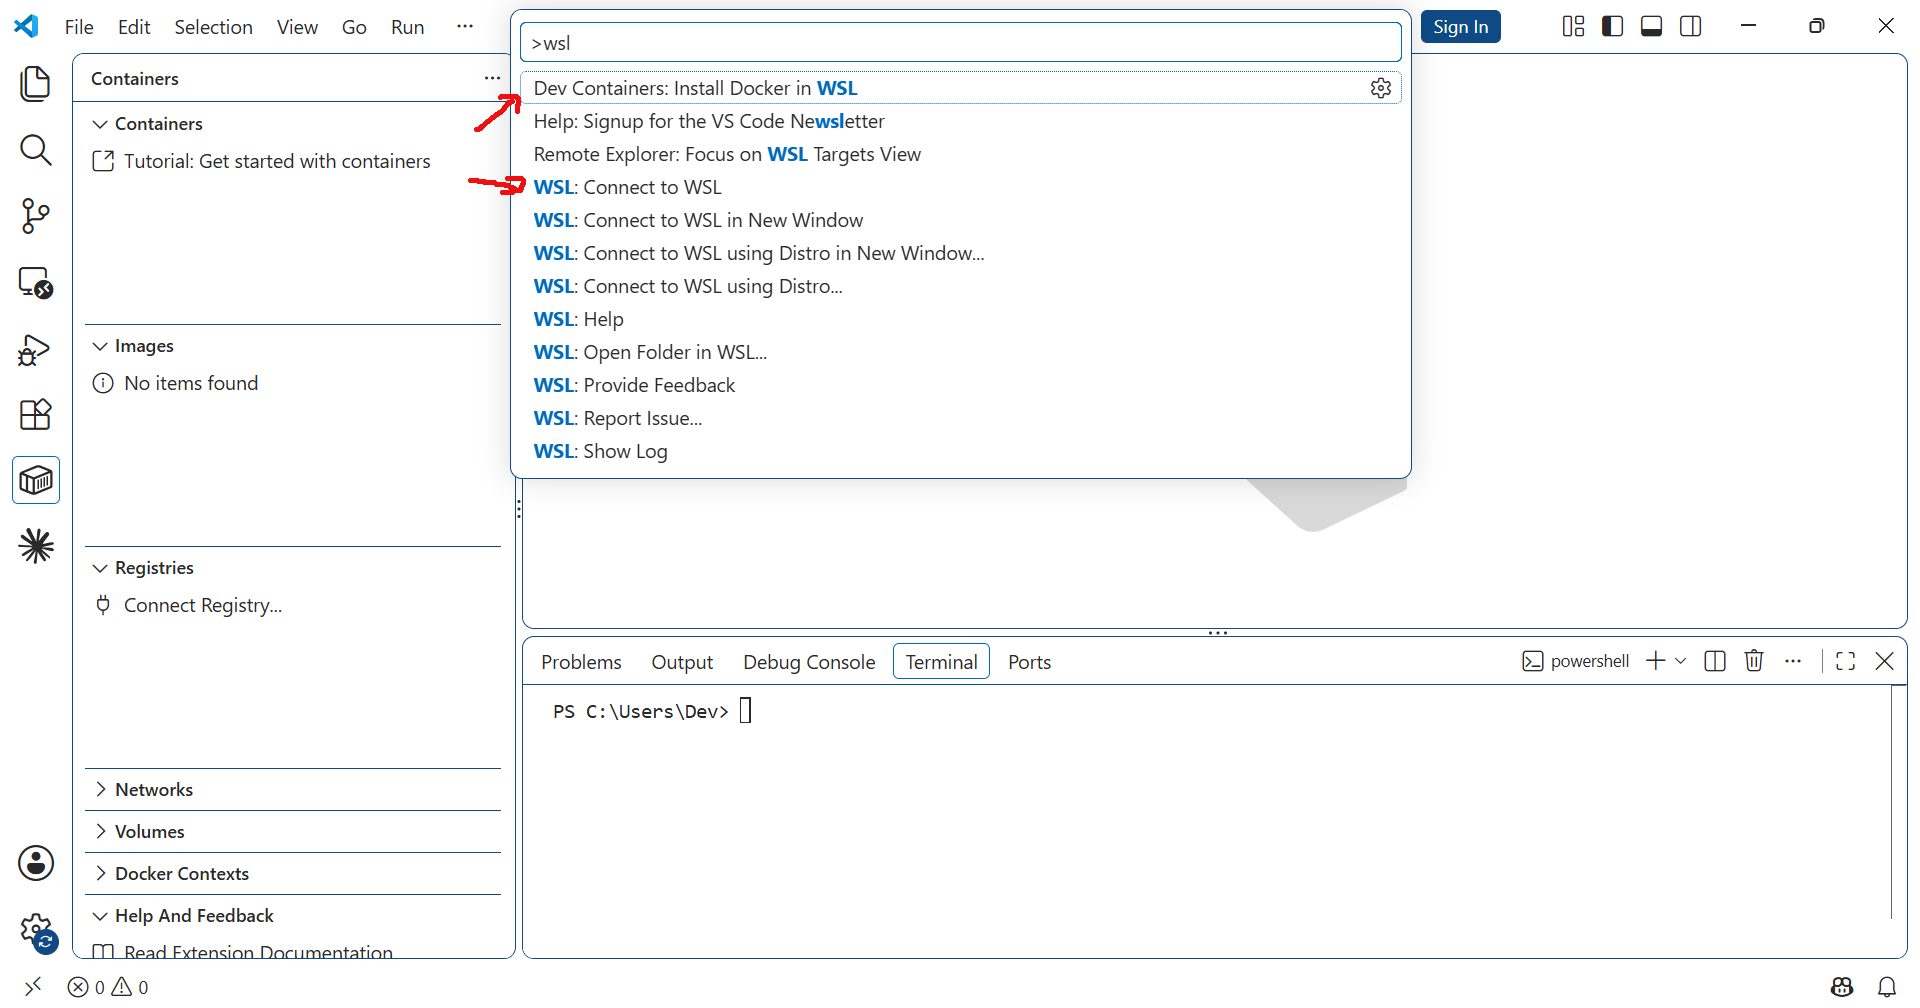Open the Accounts menu icon
Viewport: 1920px width, 1008px height.
(36, 863)
